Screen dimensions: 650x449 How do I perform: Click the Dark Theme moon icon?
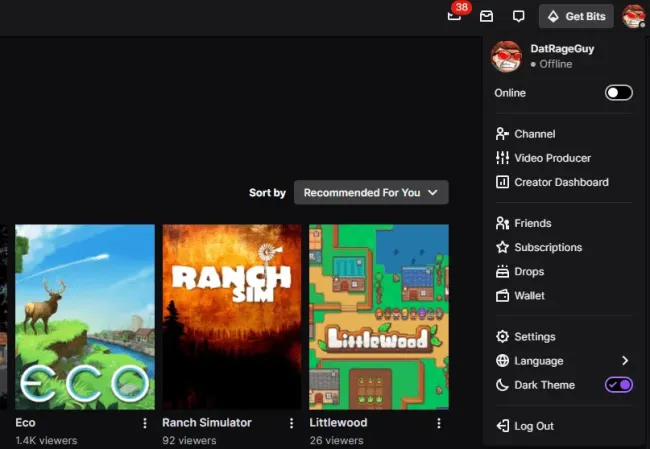502,385
